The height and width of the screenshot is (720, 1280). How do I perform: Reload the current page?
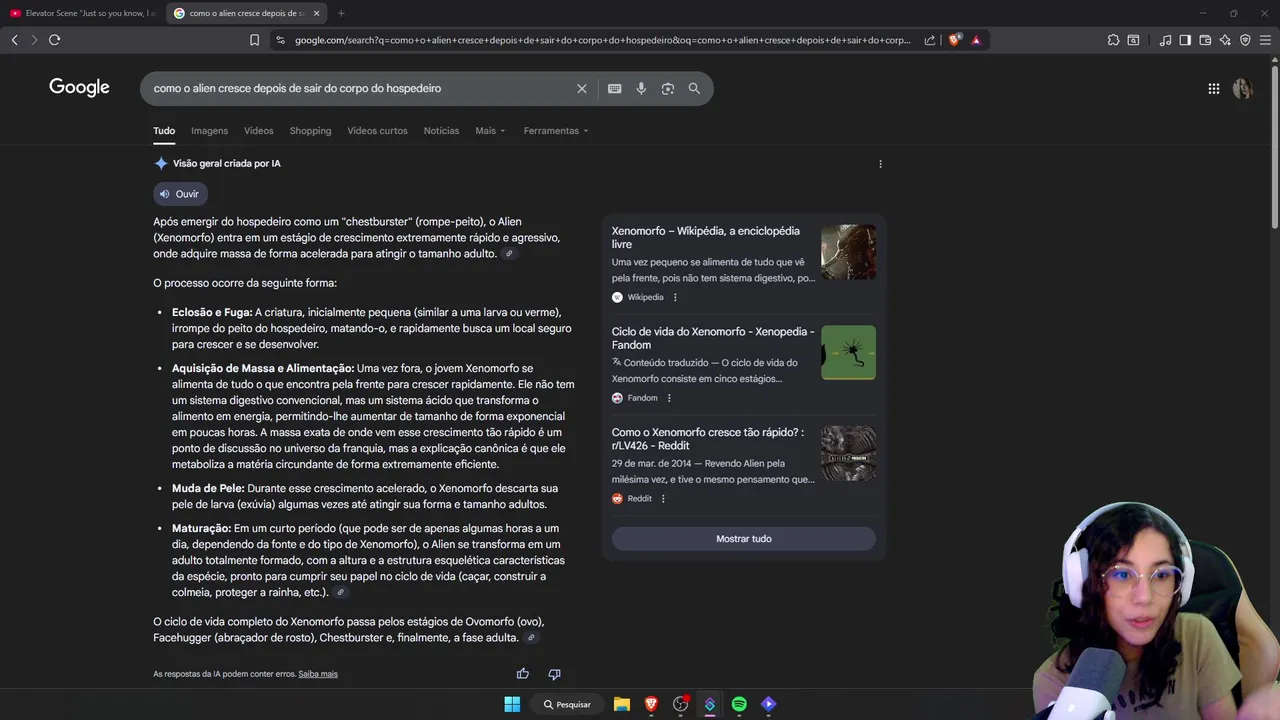tap(54, 40)
